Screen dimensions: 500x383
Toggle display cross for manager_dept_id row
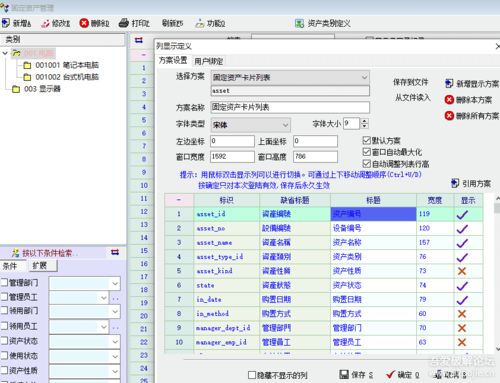[462, 328]
